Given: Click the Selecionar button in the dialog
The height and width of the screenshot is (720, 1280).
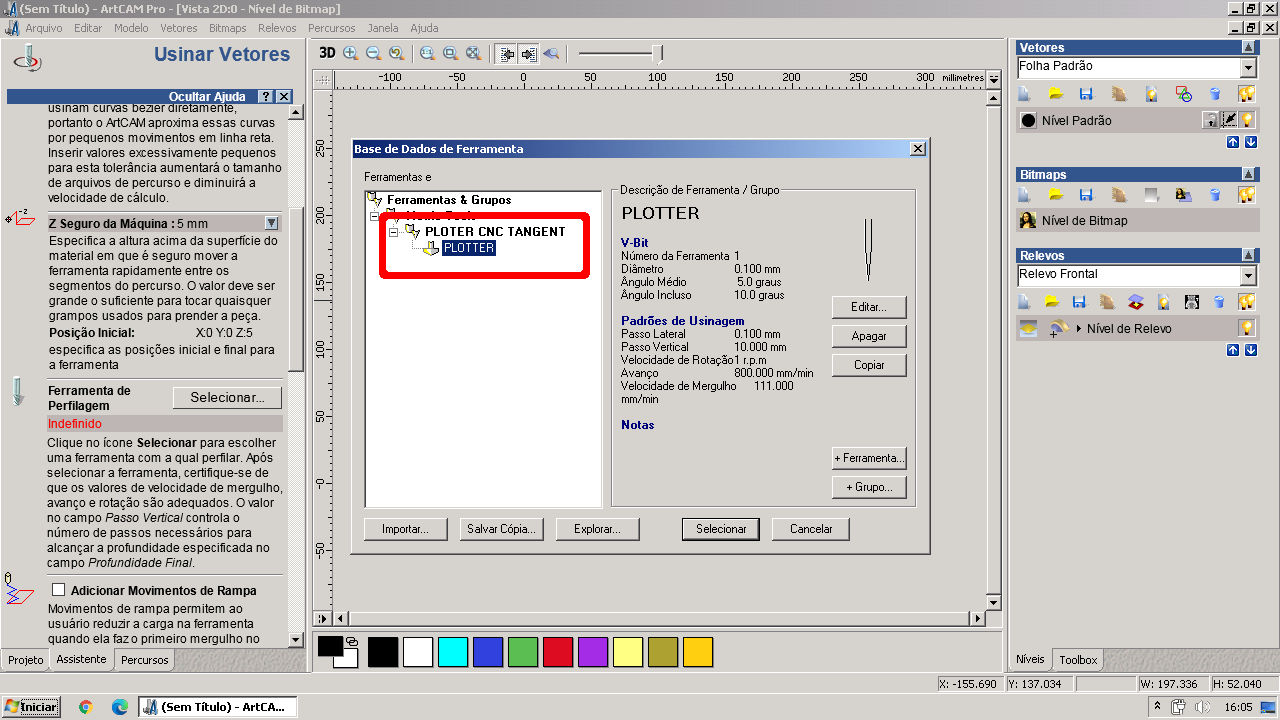Looking at the screenshot, I should (x=720, y=529).
